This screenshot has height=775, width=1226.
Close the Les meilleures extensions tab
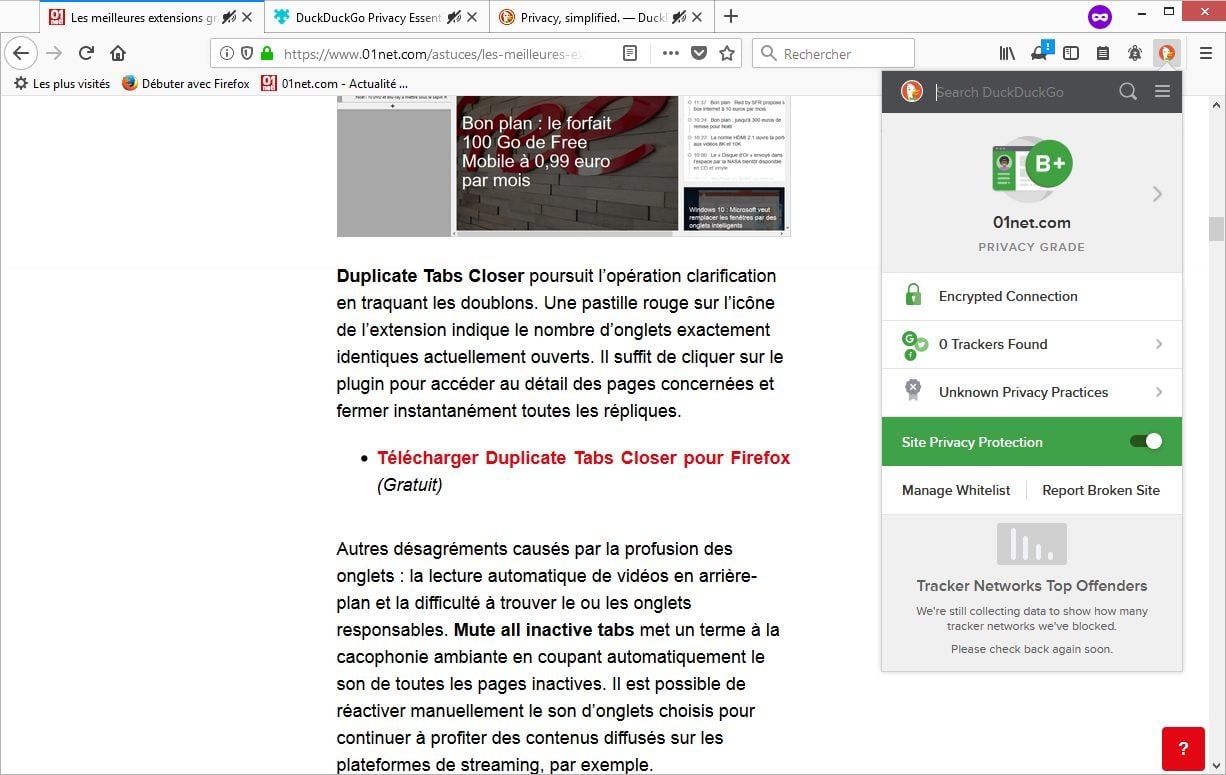click(x=247, y=17)
